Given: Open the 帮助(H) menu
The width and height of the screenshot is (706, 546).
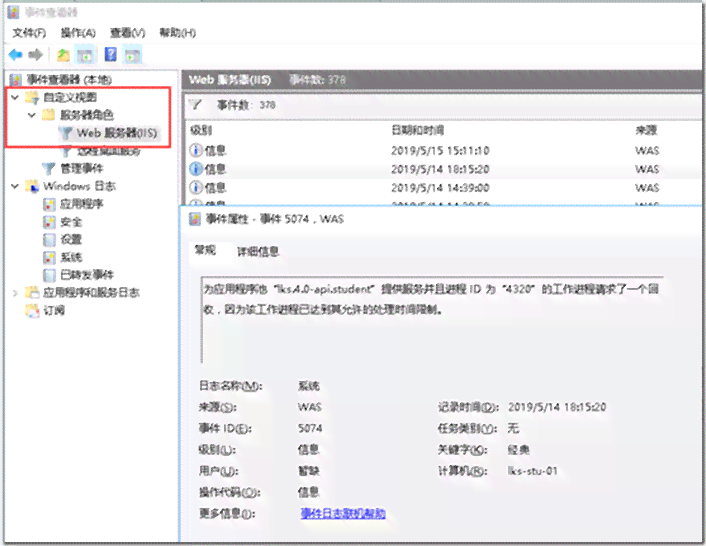Looking at the screenshot, I should 177,33.
